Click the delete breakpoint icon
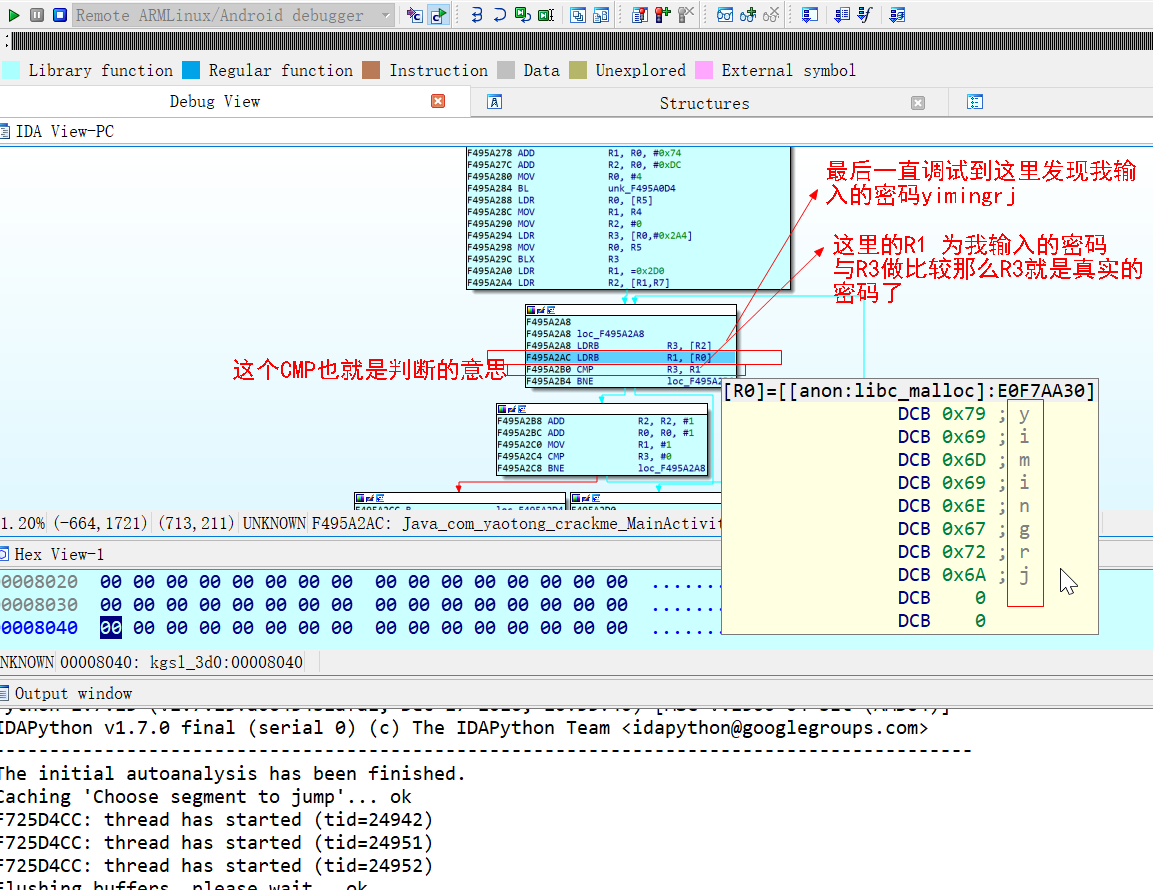Image resolution: width=1153 pixels, height=890 pixels. click(x=685, y=15)
